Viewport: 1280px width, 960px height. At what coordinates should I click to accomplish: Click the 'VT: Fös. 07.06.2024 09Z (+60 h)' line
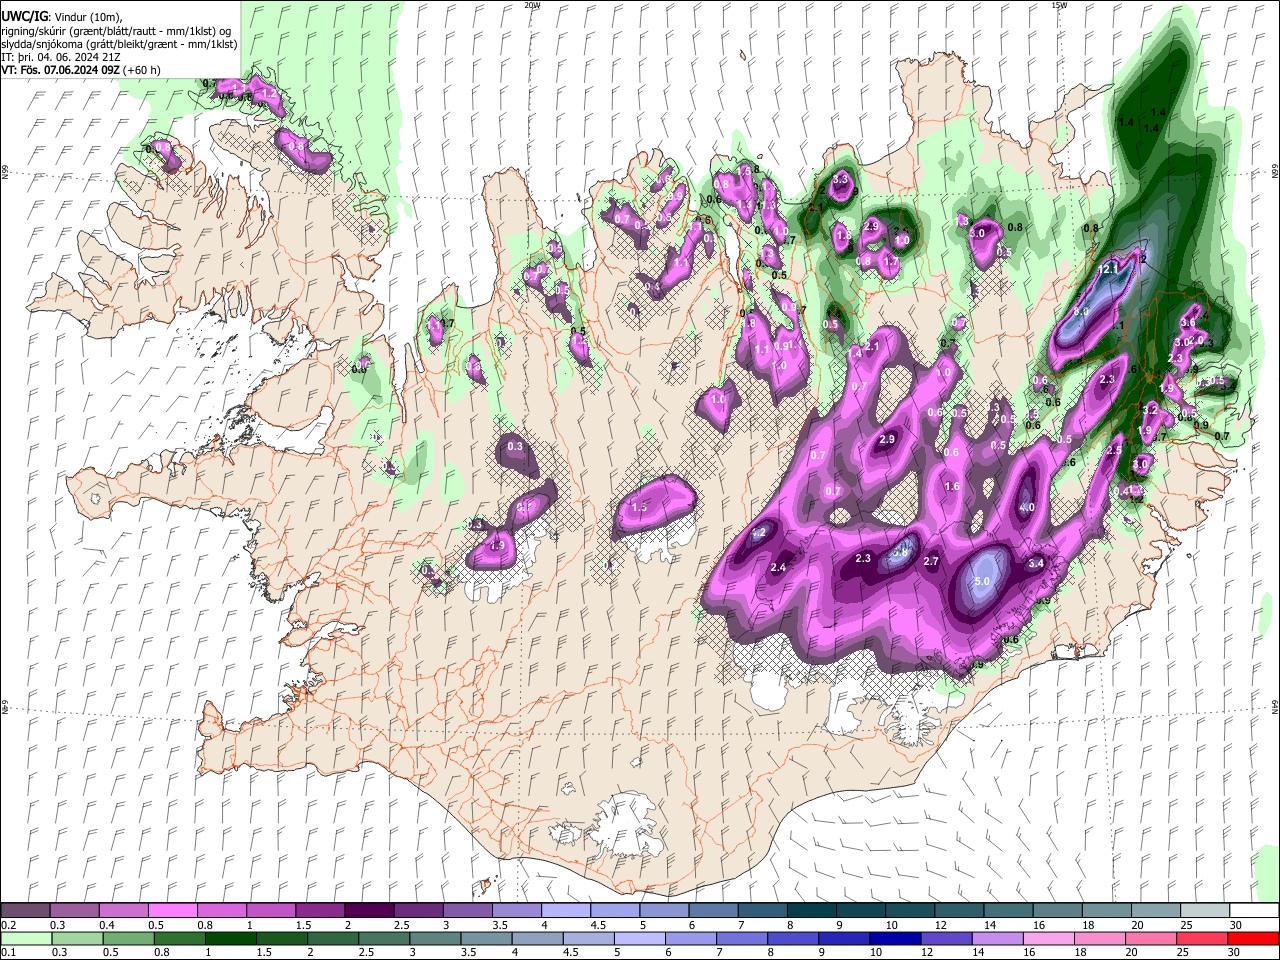point(80,70)
